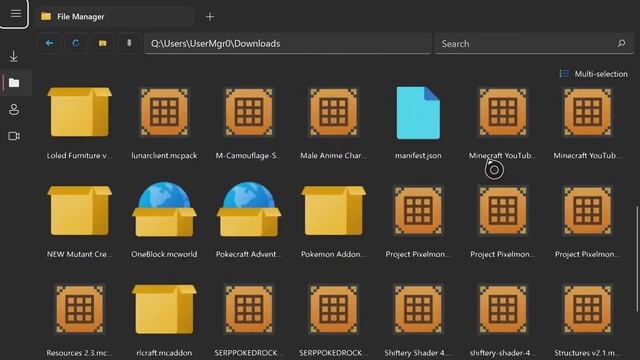This screenshot has height=360, width=640.
Task: Select the first Minecraft YouTub pack icon
Action: click(x=503, y=112)
